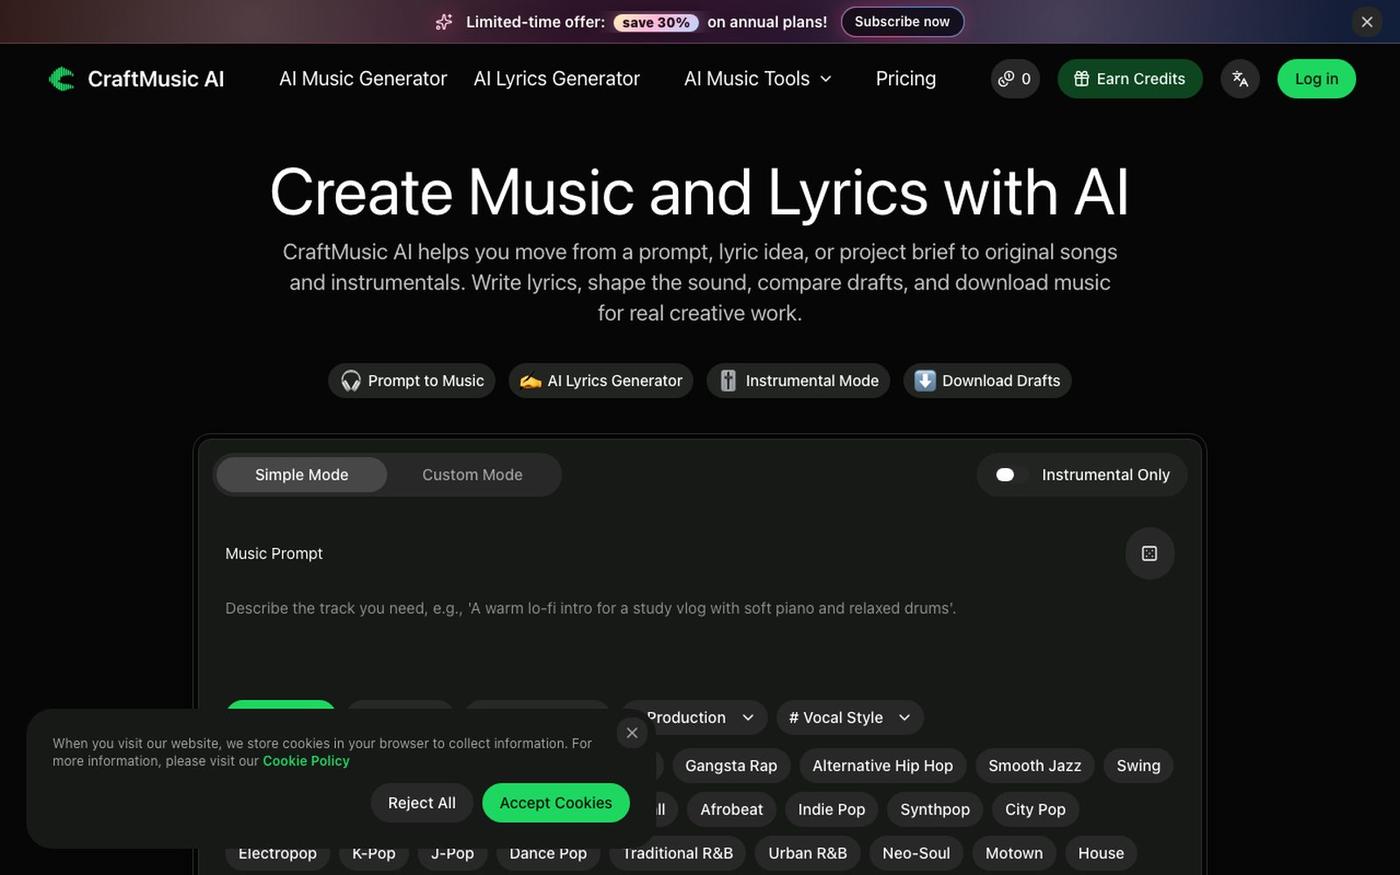The width and height of the screenshot is (1400, 875).
Task: Select the Neo-Soul tag
Action: (916, 853)
